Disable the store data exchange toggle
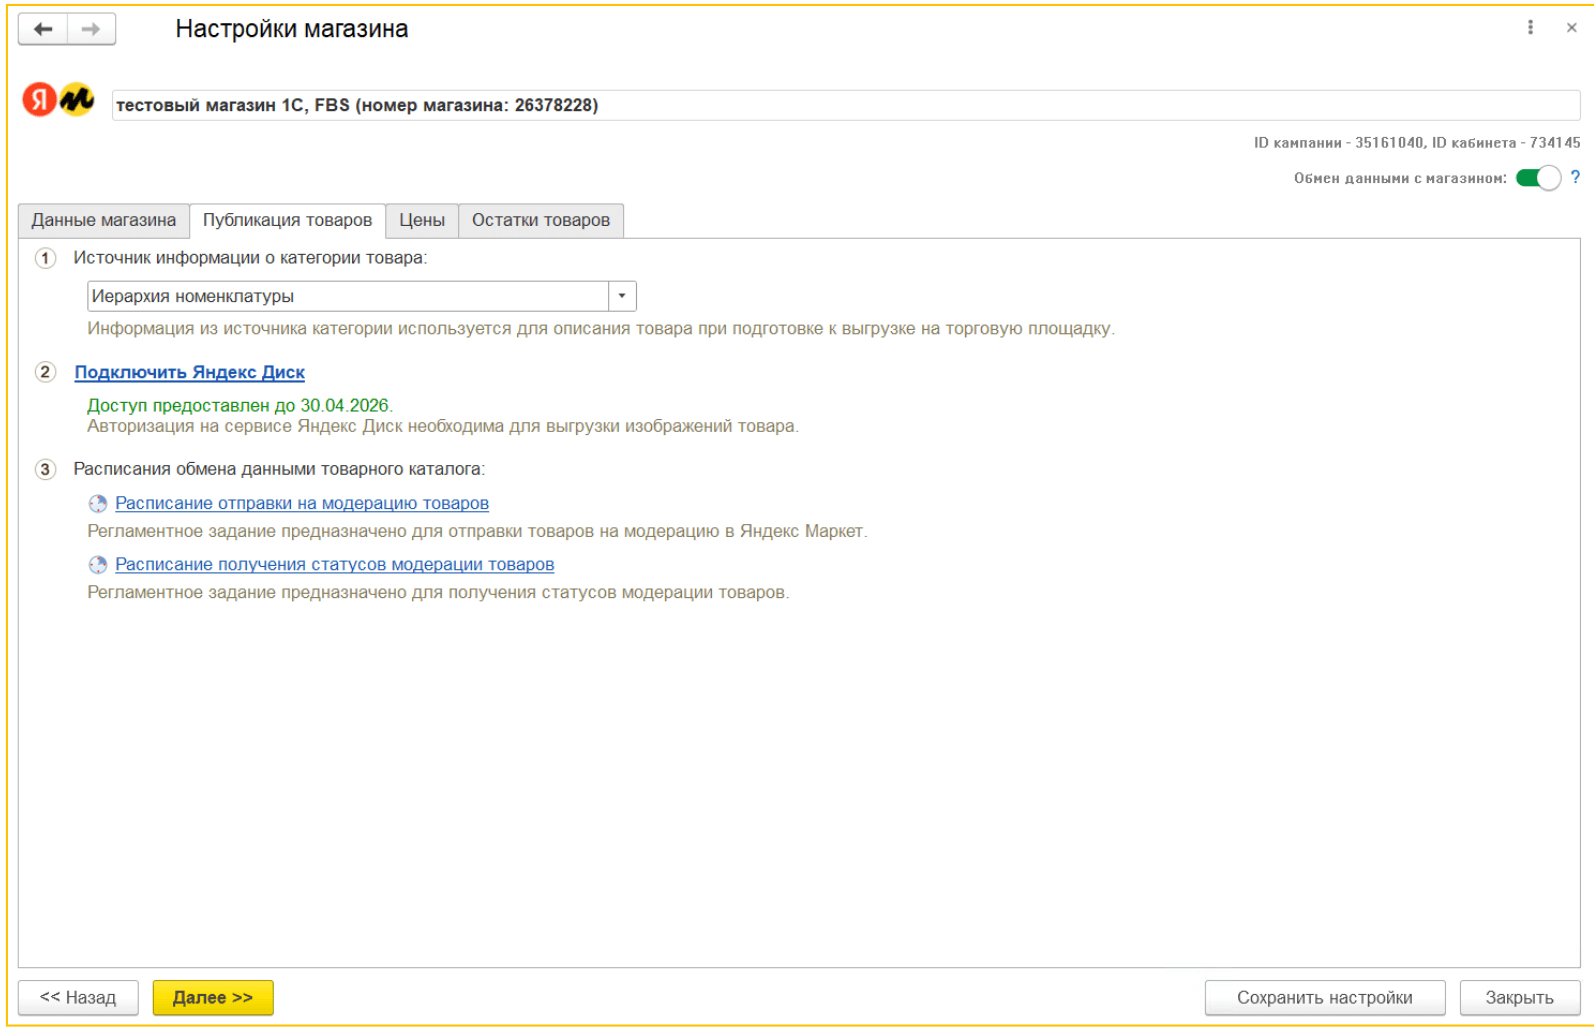Viewport: 1594px width, 1032px height. pyautogui.click(x=1537, y=178)
